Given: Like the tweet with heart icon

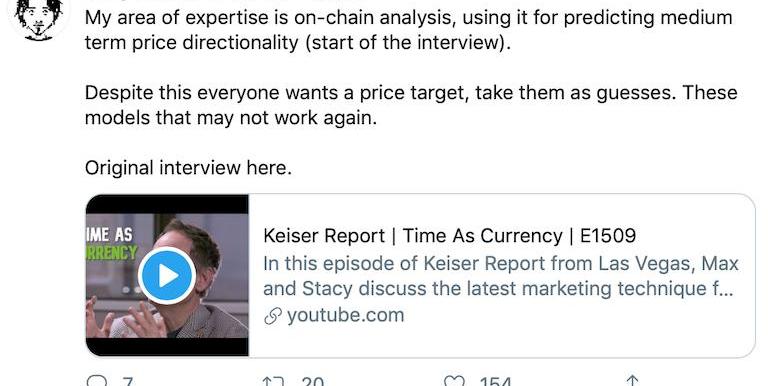Looking at the screenshot, I should [x=453, y=381].
